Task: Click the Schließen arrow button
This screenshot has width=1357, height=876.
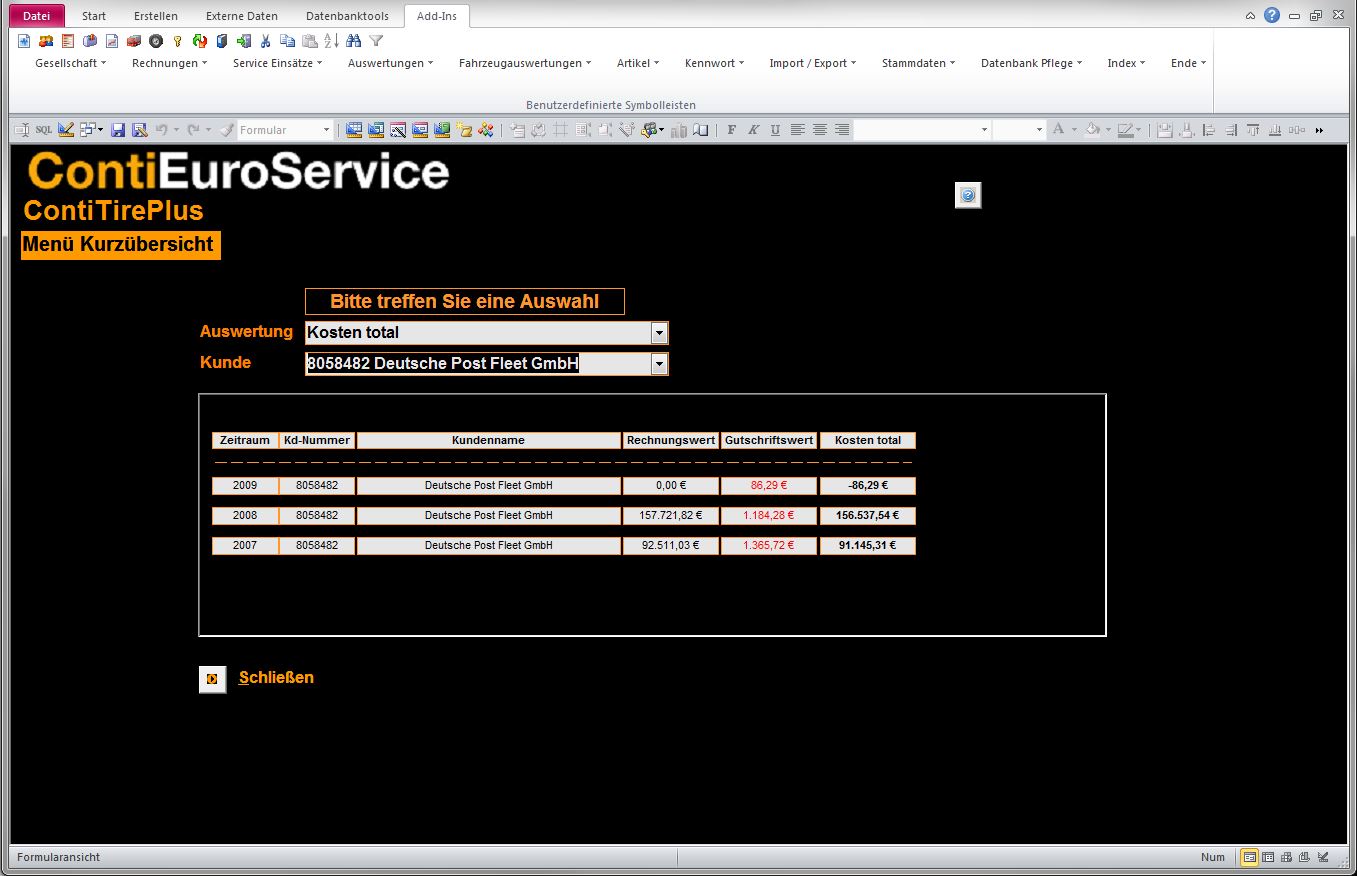Action: click(212, 679)
